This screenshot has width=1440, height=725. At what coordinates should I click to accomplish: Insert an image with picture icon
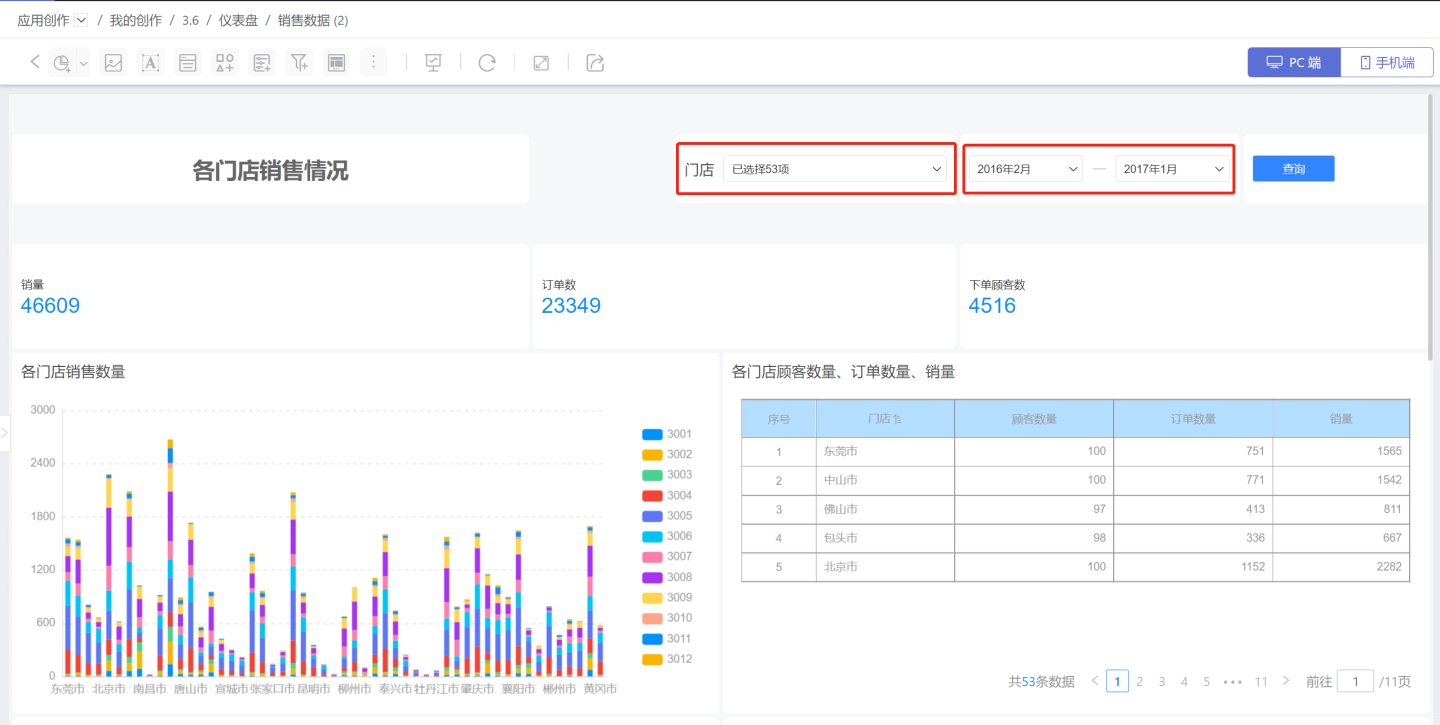click(114, 63)
